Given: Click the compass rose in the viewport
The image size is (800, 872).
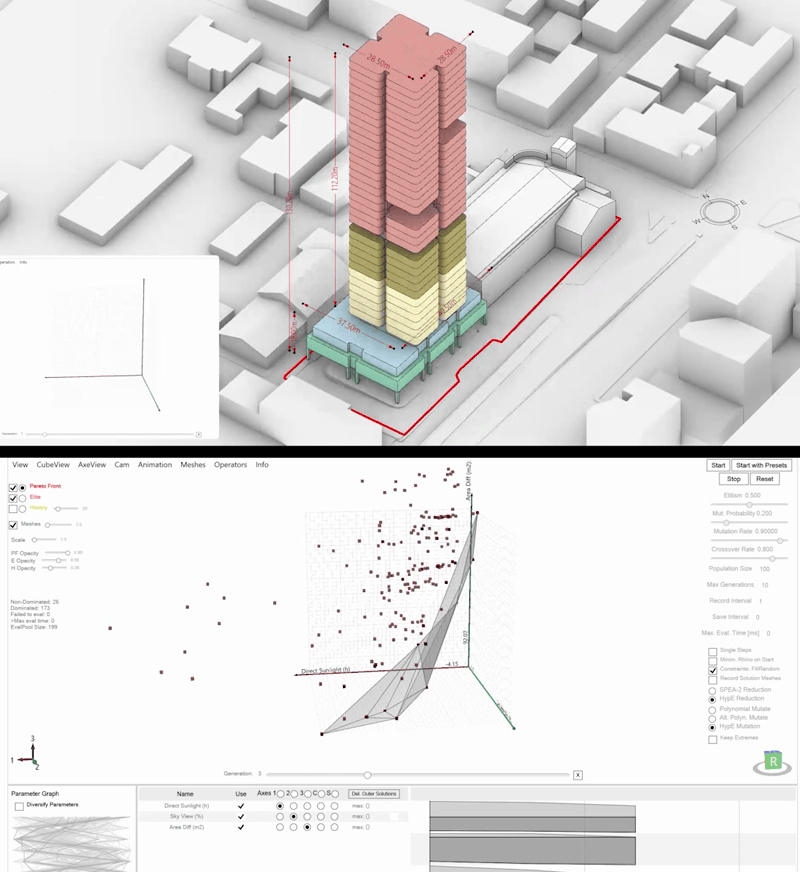Looking at the screenshot, I should (x=720, y=212).
